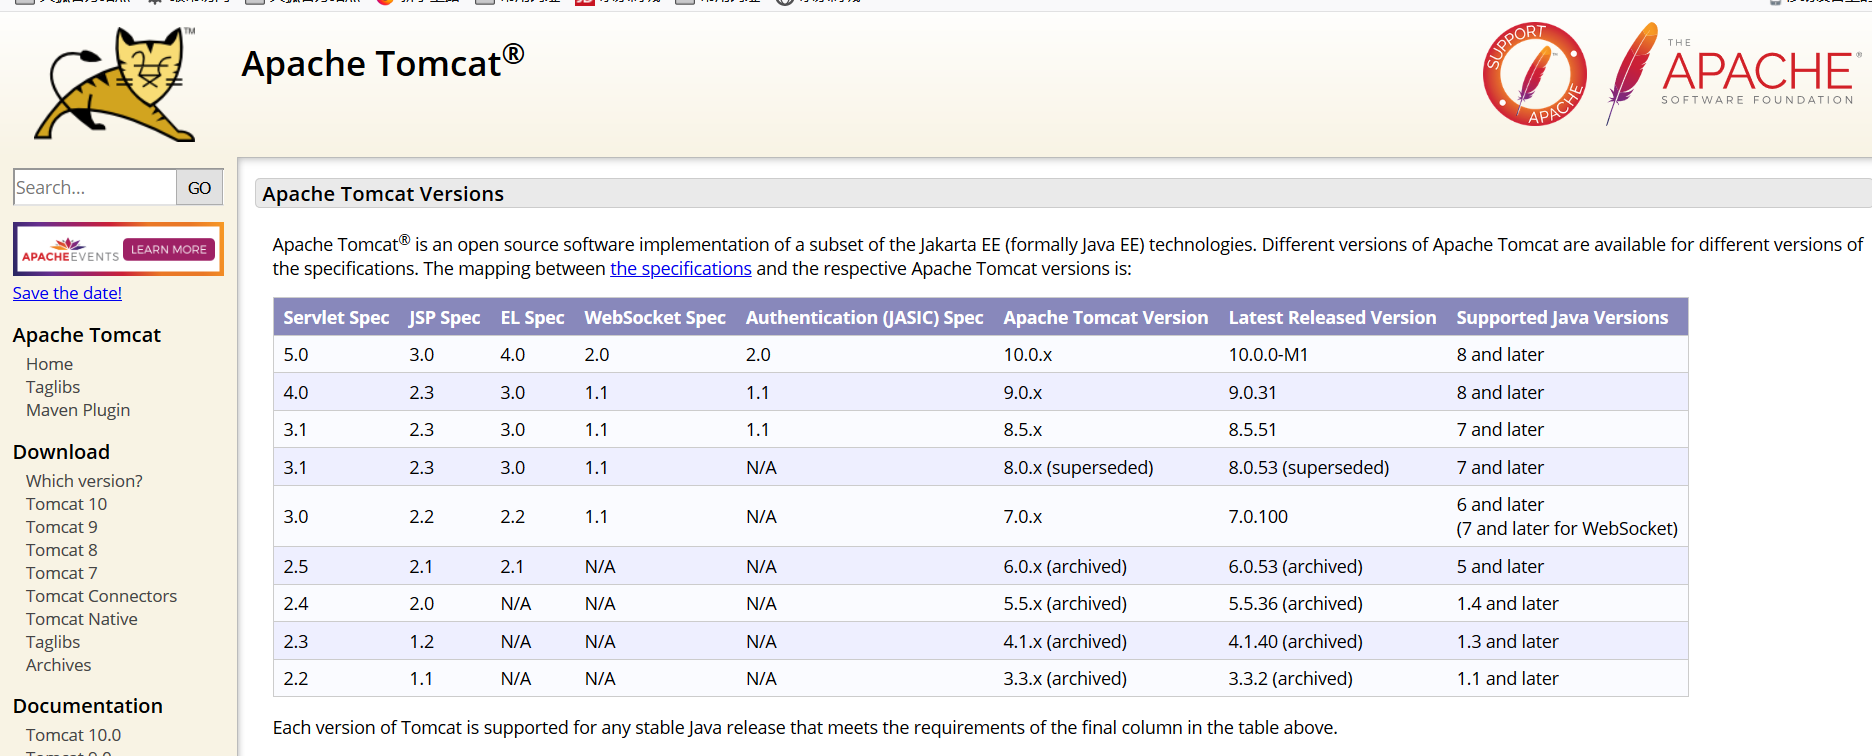Open Tomcat 10.0 documentation link
This screenshot has height=756, width=1872.
point(73,735)
